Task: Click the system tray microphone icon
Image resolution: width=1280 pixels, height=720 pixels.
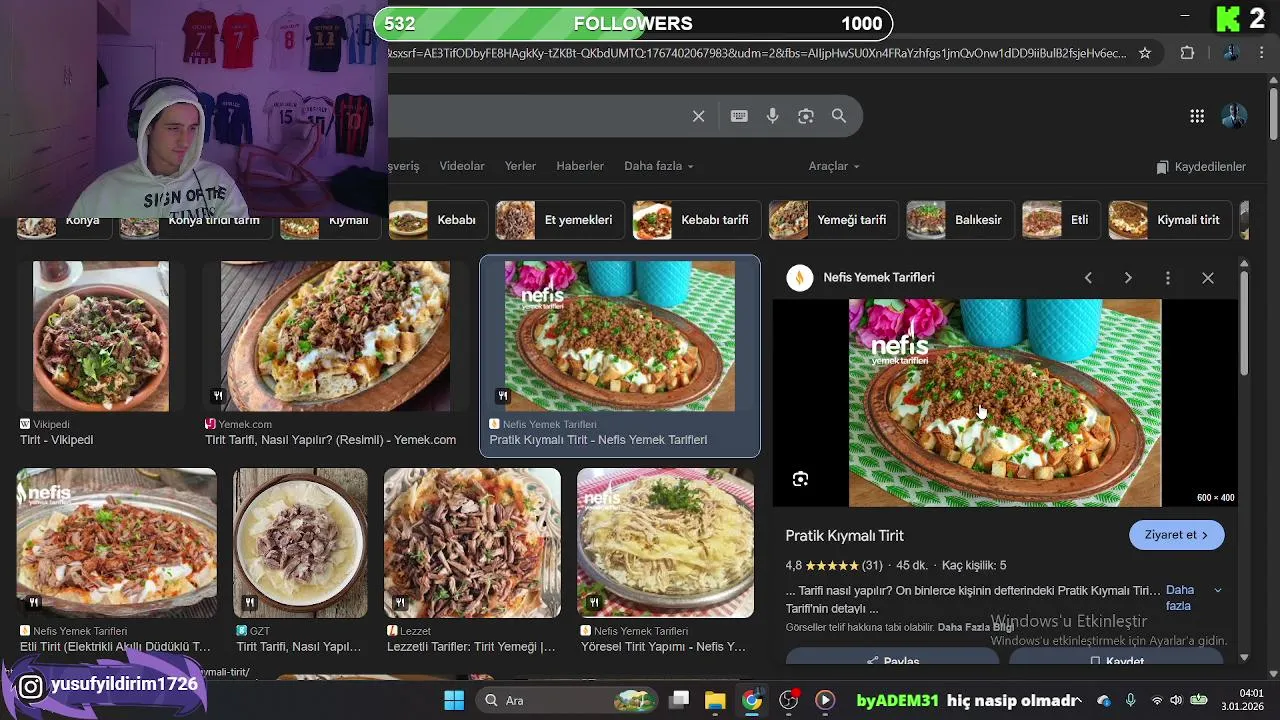Action: pyautogui.click(x=1130, y=700)
